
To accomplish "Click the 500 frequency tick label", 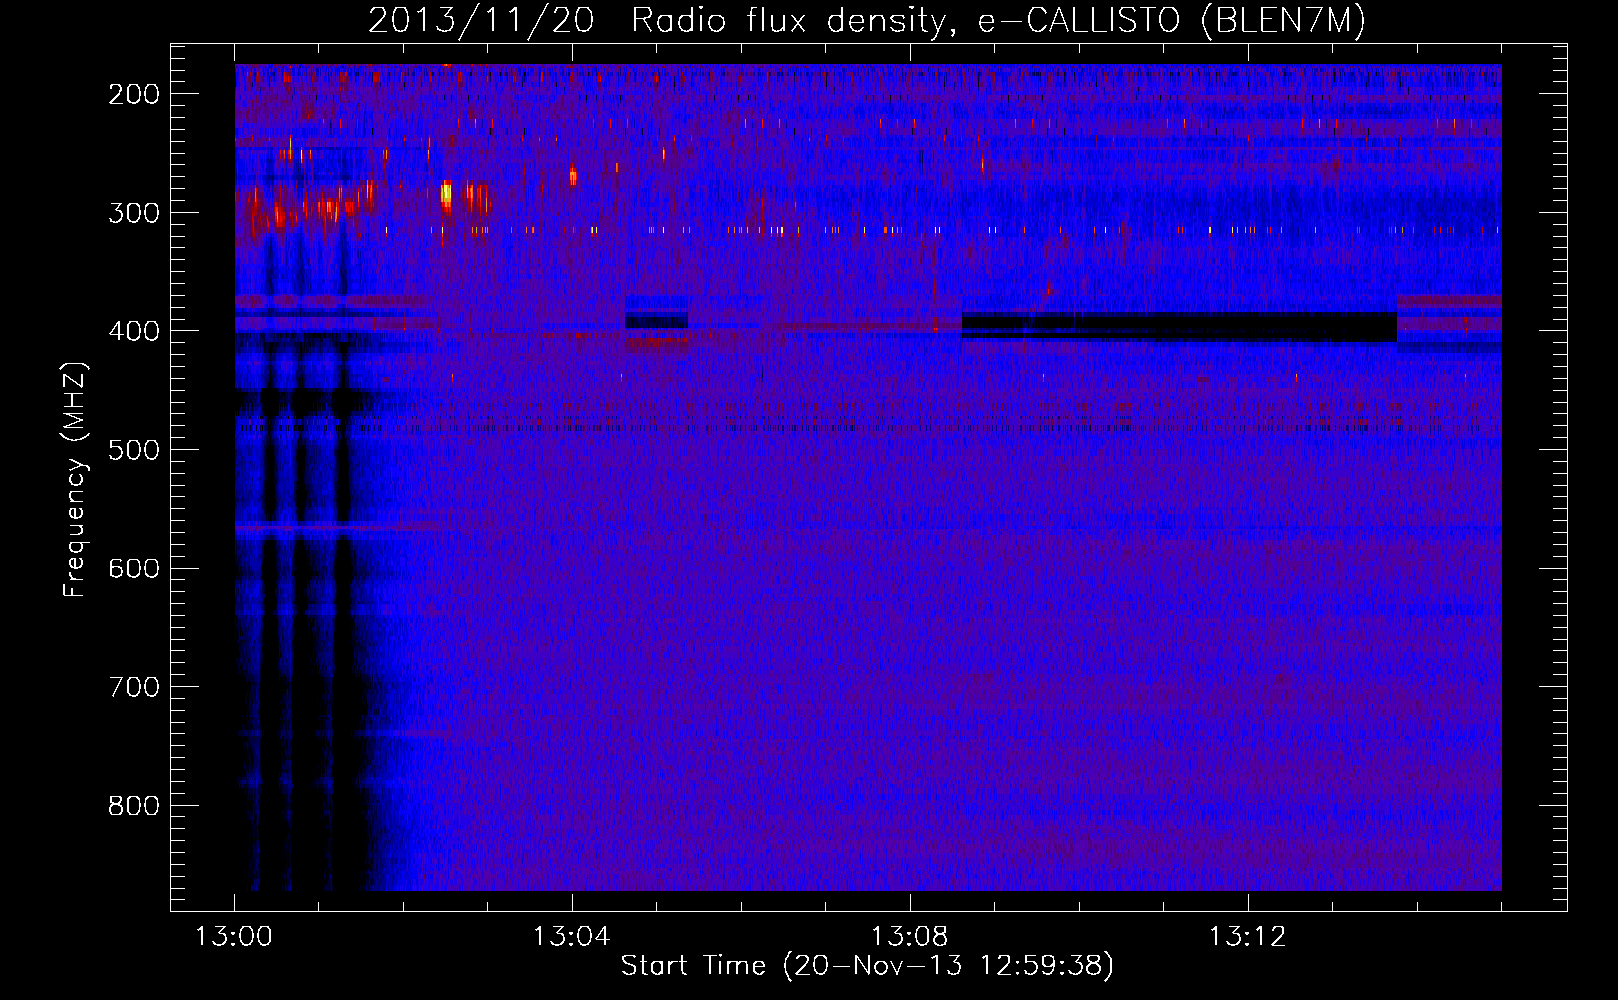I will point(134,450).
